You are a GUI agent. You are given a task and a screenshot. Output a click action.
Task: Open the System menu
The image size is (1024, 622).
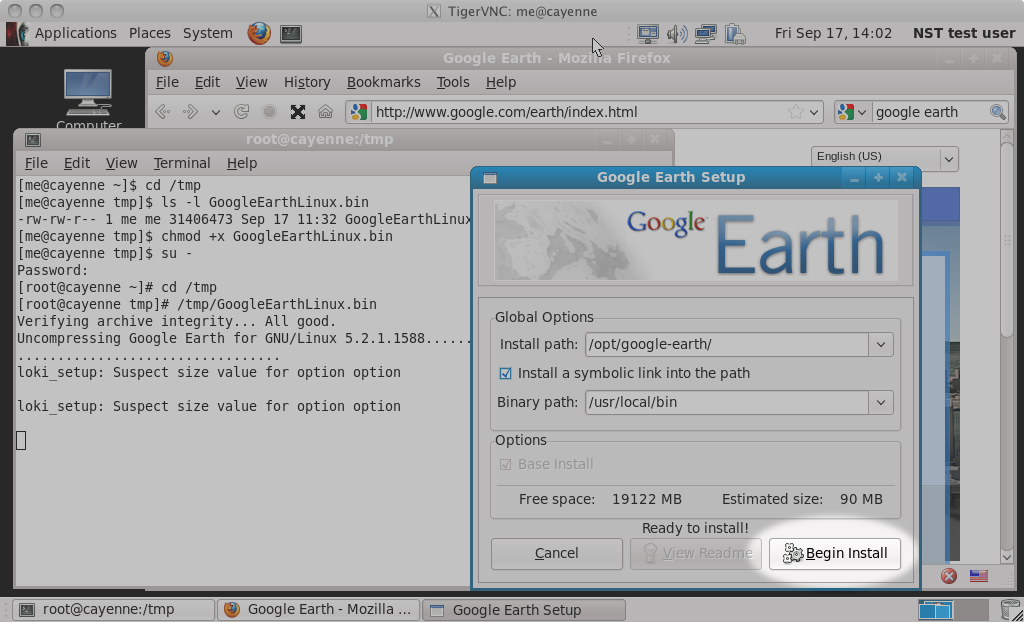coord(208,33)
